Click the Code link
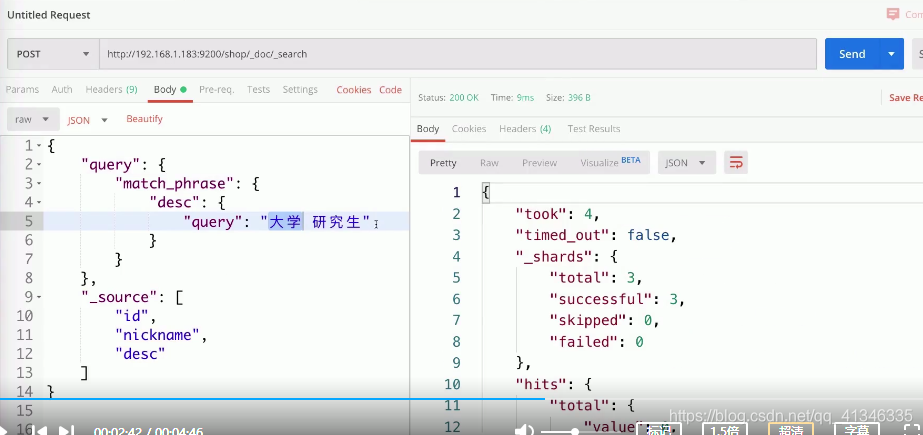The height and width of the screenshot is (435, 923). point(390,90)
